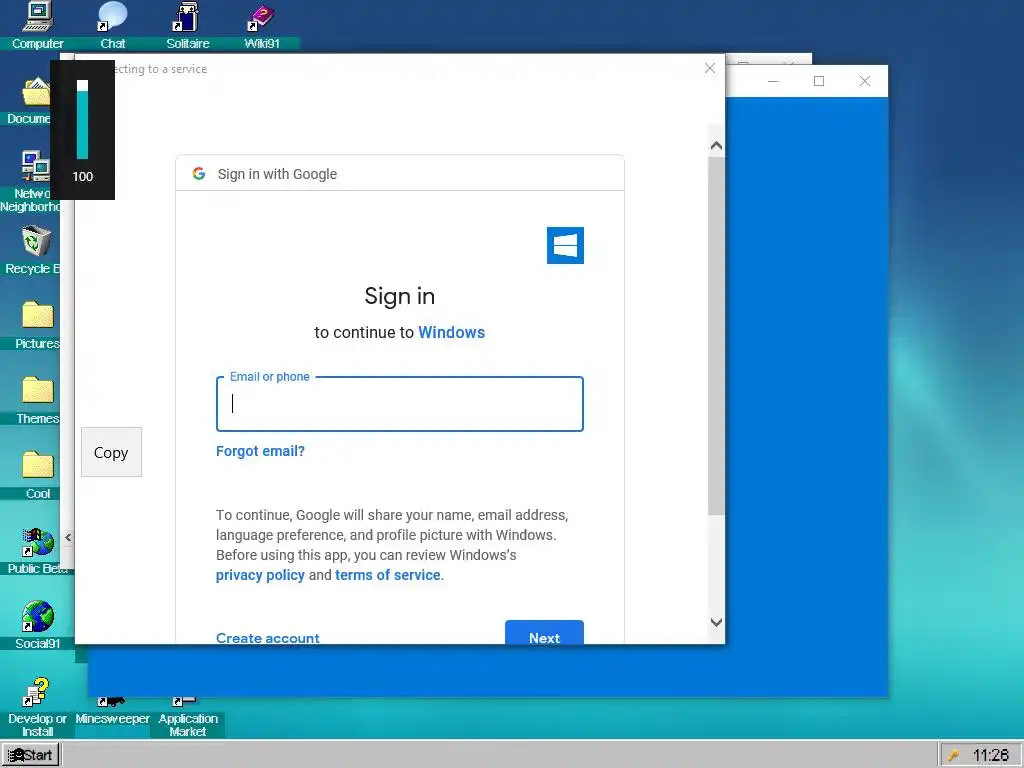
Task: Click the left collapse chevron at dialog edge
Action: pyautogui.click(x=68, y=537)
